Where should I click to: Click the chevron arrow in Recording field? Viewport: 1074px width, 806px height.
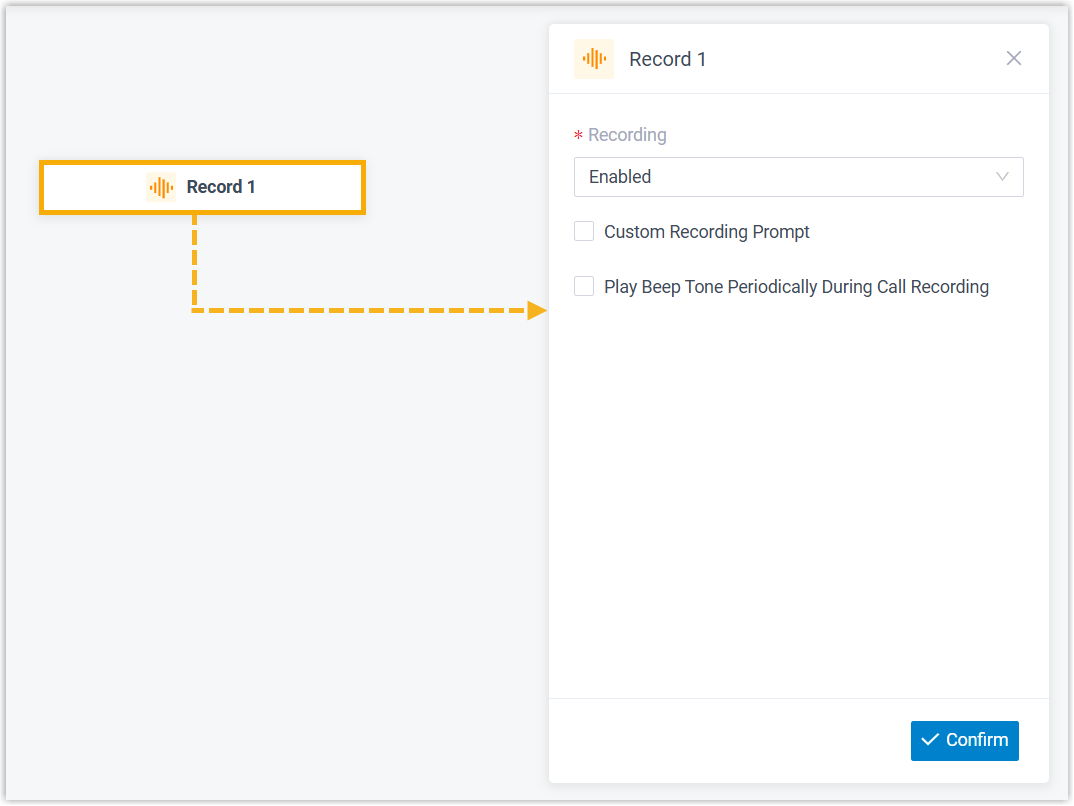tap(1002, 177)
